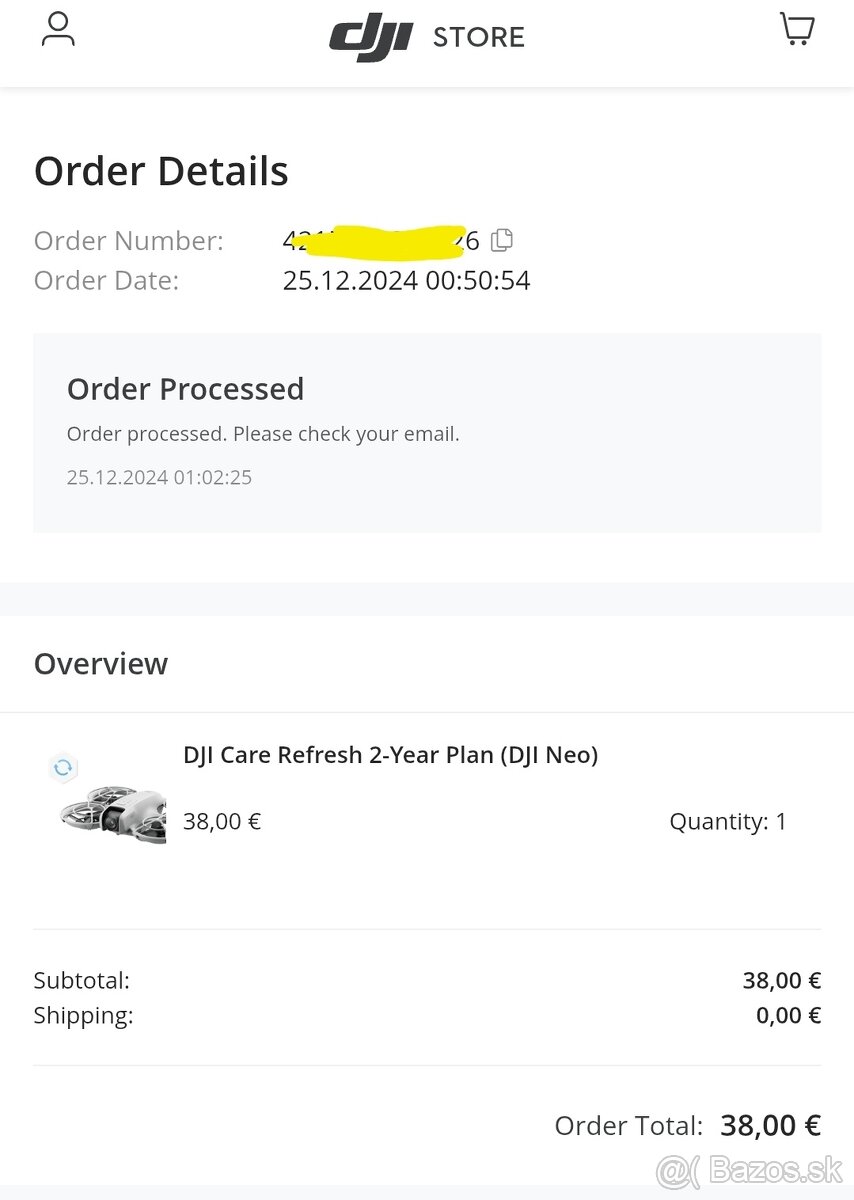Expand the Order Details heading
This screenshot has width=854, height=1200.
point(161,170)
